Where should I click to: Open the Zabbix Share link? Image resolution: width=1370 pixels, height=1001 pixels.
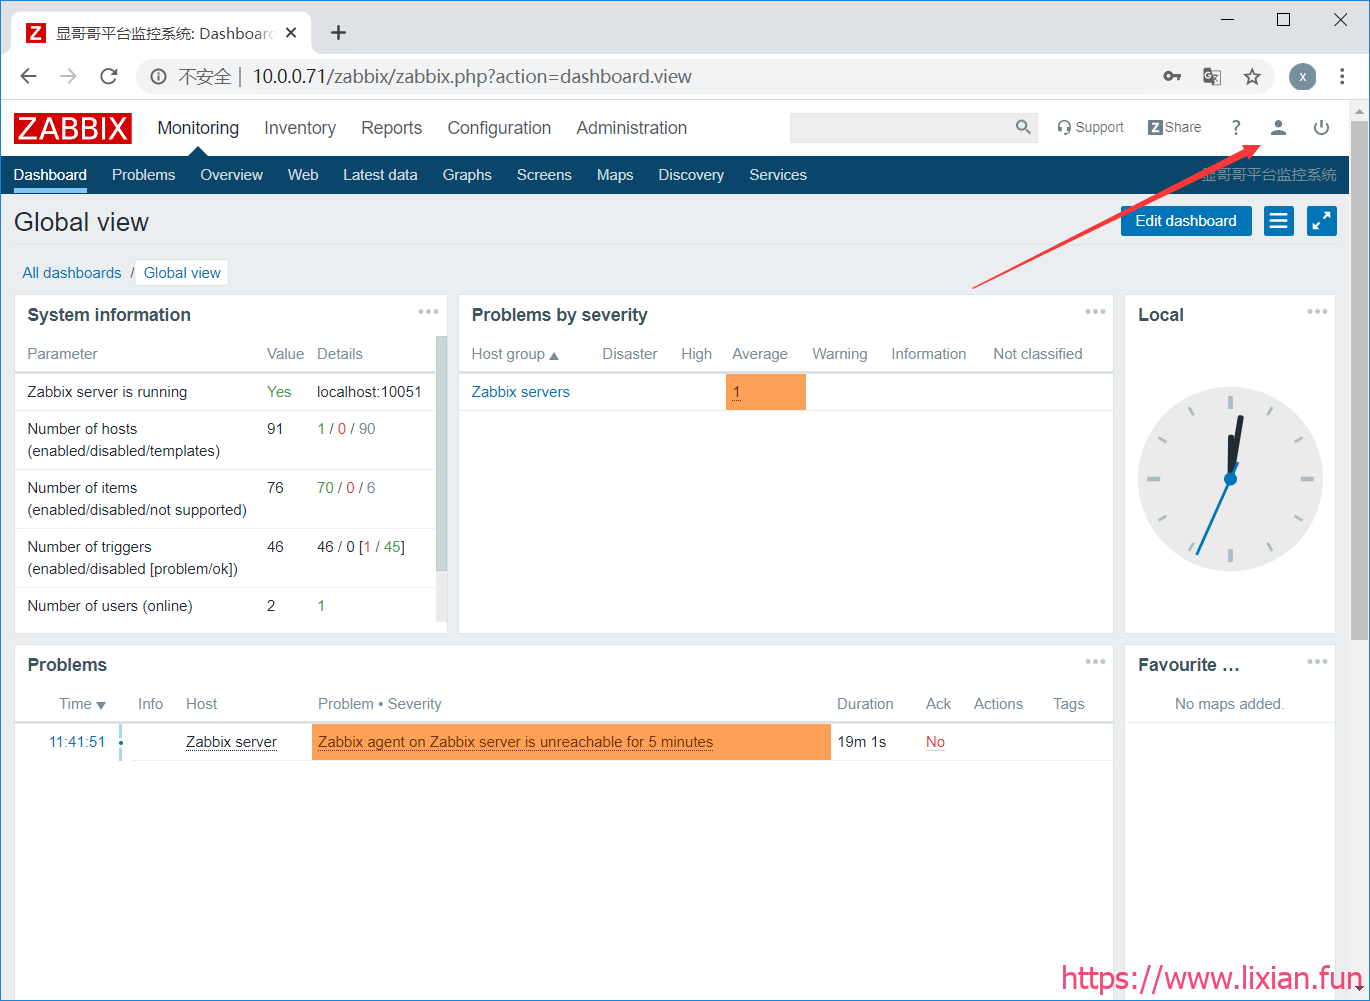[x=1175, y=127]
